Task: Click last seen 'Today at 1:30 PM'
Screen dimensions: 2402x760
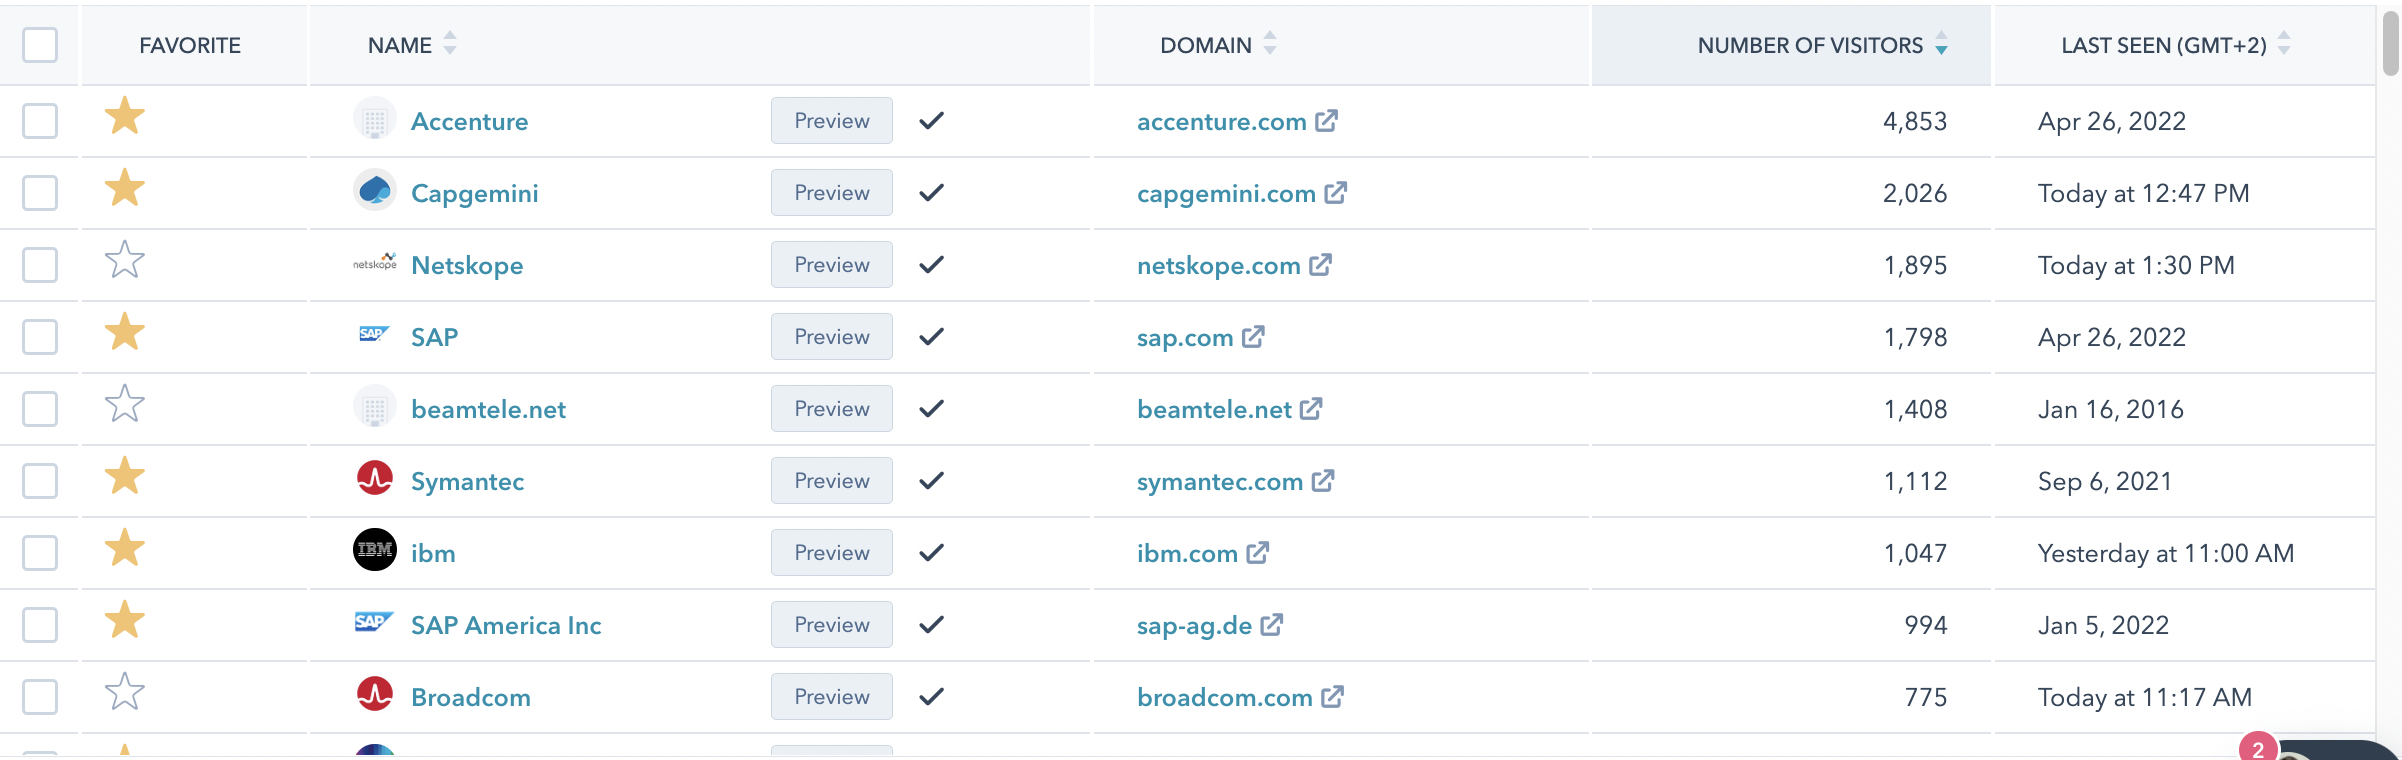Action: pos(2136,265)
